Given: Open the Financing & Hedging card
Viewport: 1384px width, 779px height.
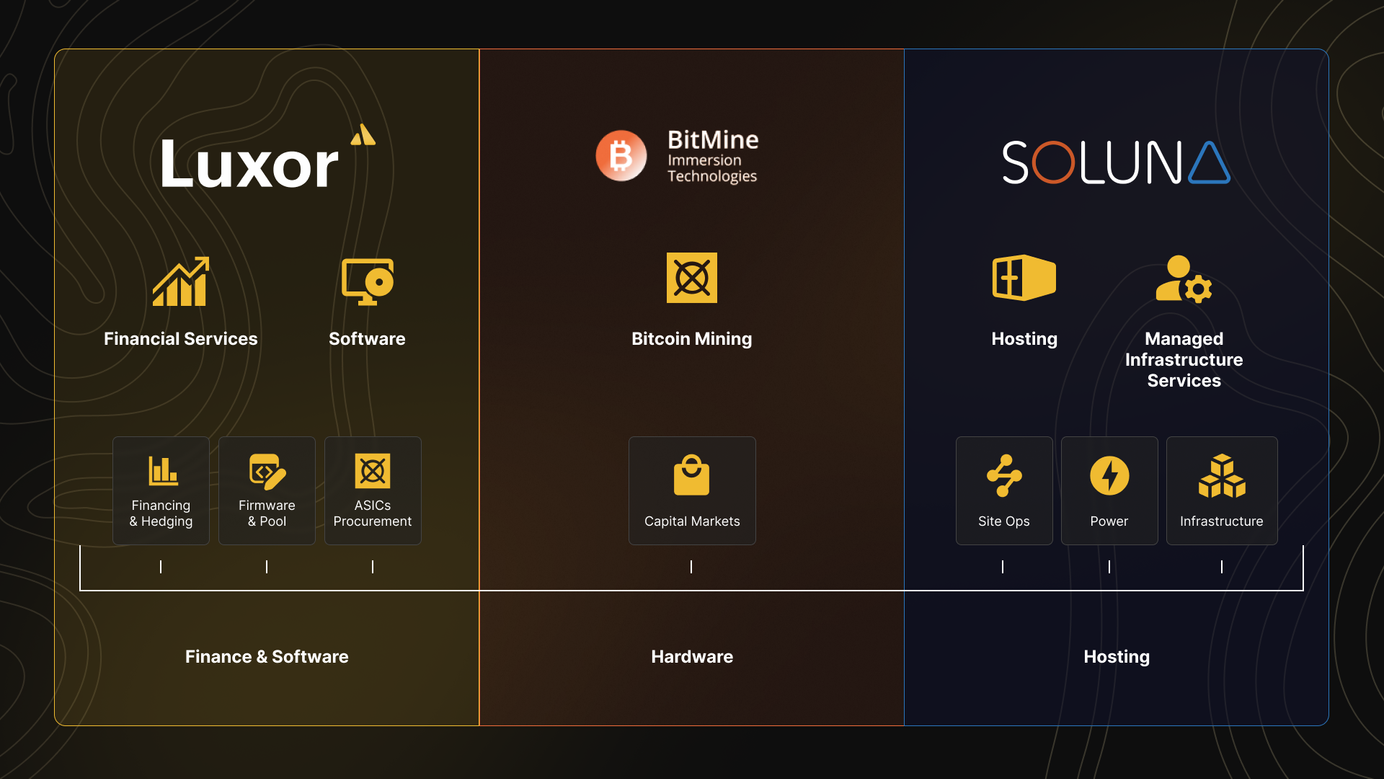Looking at the screenshot, I should (x=161, y=491).
